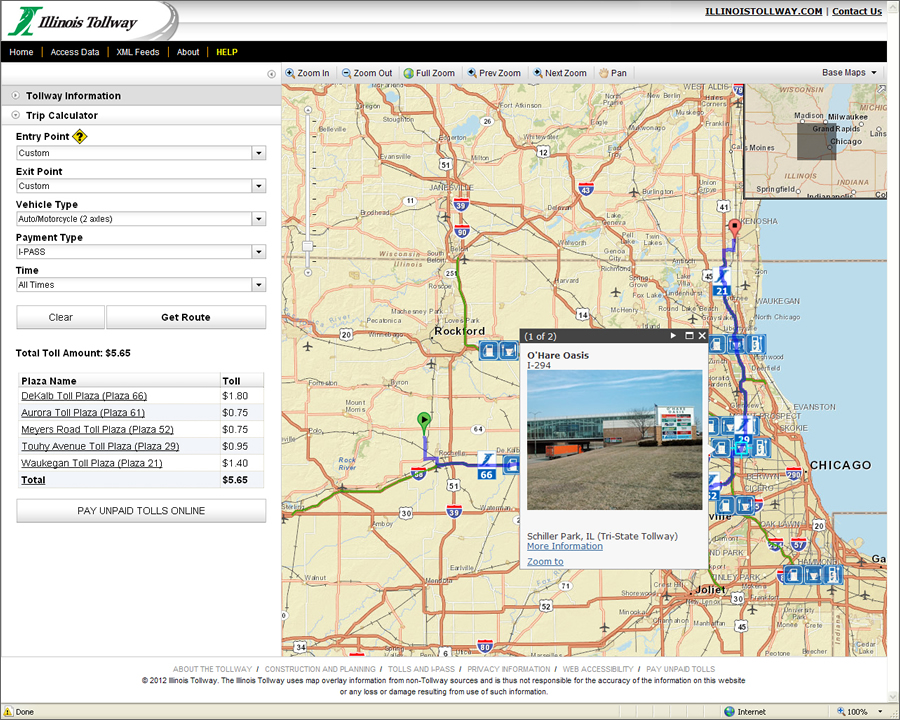Screen dimensions: 900x720
Task: Click EV charging icon near Hammond
Action: coord(833,574)
